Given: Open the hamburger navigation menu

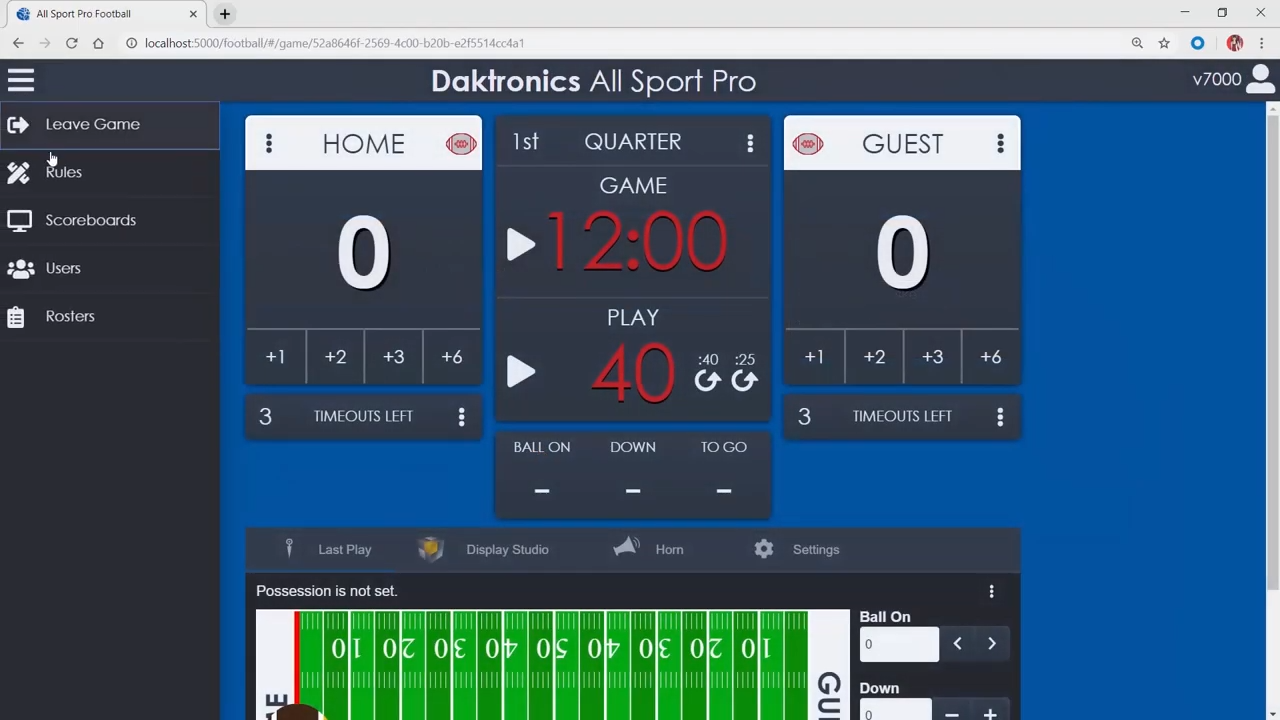Looking at the screenshot, I should pos(21,80).
